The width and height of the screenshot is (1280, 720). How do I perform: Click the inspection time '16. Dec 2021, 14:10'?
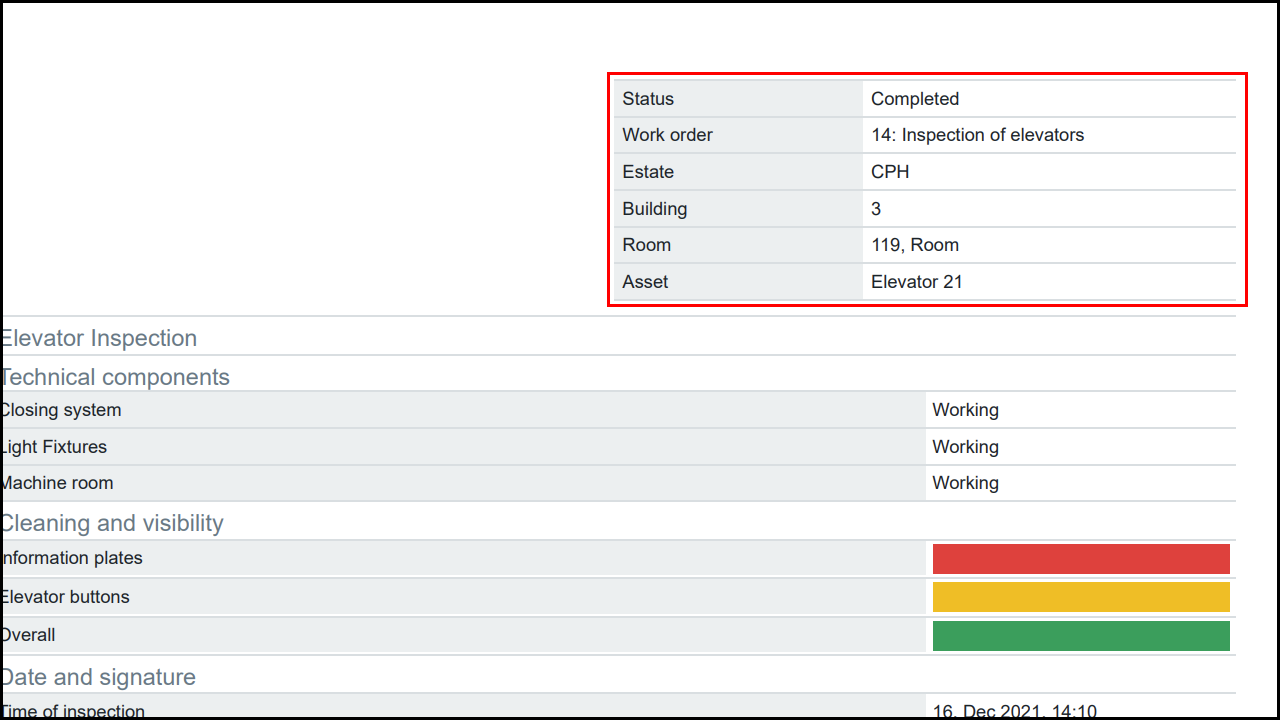[1014, 711]
